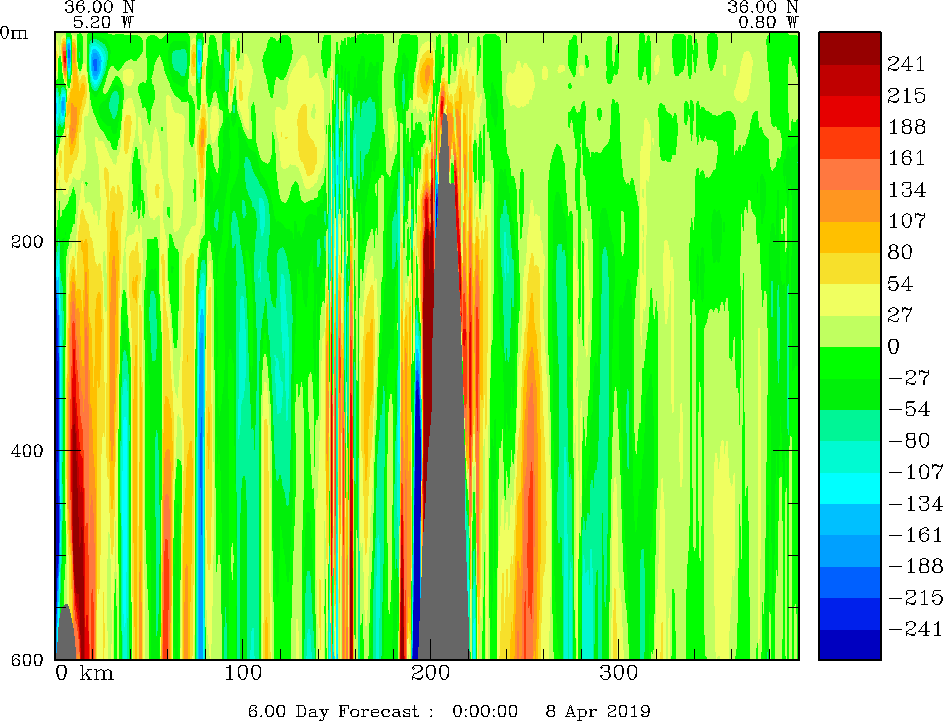Click the colorbar label 27
The width and height of the screenshot is (943, 721).
900,315
